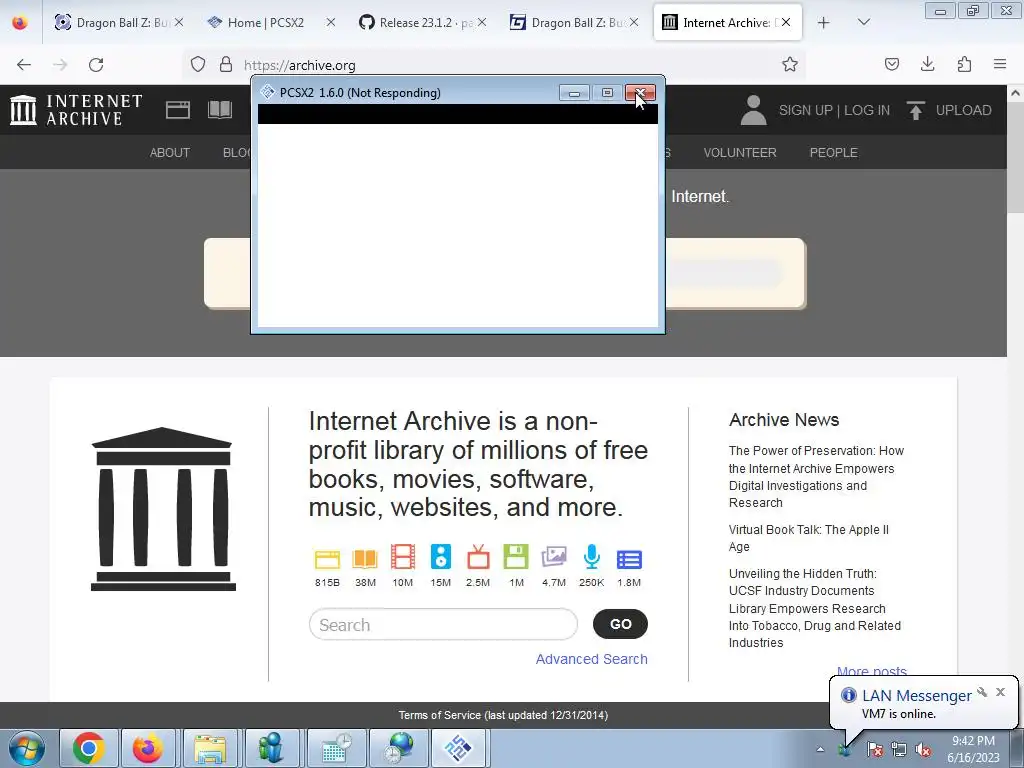Show hidden system tray icons

(x=820, y=749)
